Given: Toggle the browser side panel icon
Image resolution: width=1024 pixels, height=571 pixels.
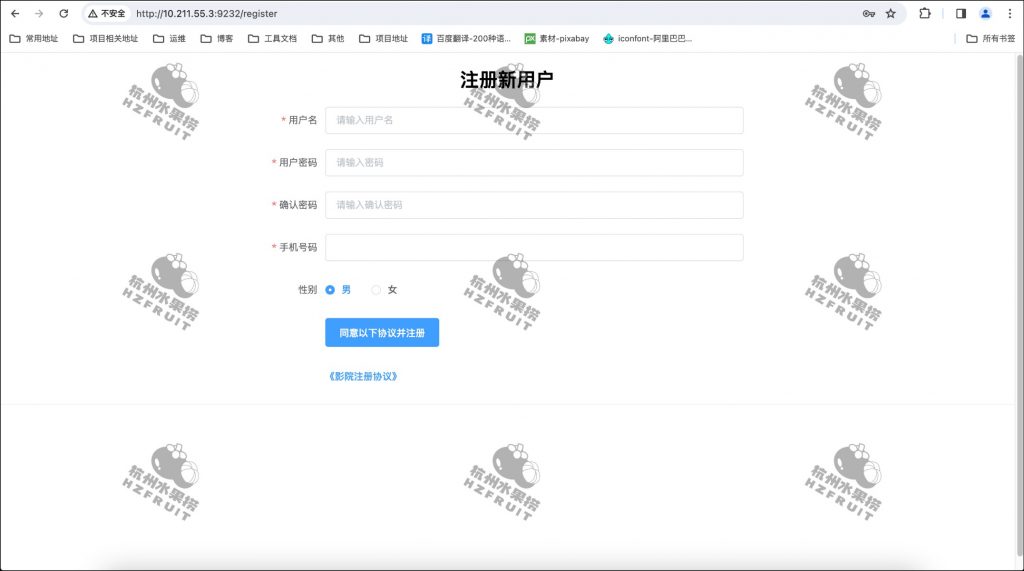Looking at the screenshot, I should [x=961, y=13].
